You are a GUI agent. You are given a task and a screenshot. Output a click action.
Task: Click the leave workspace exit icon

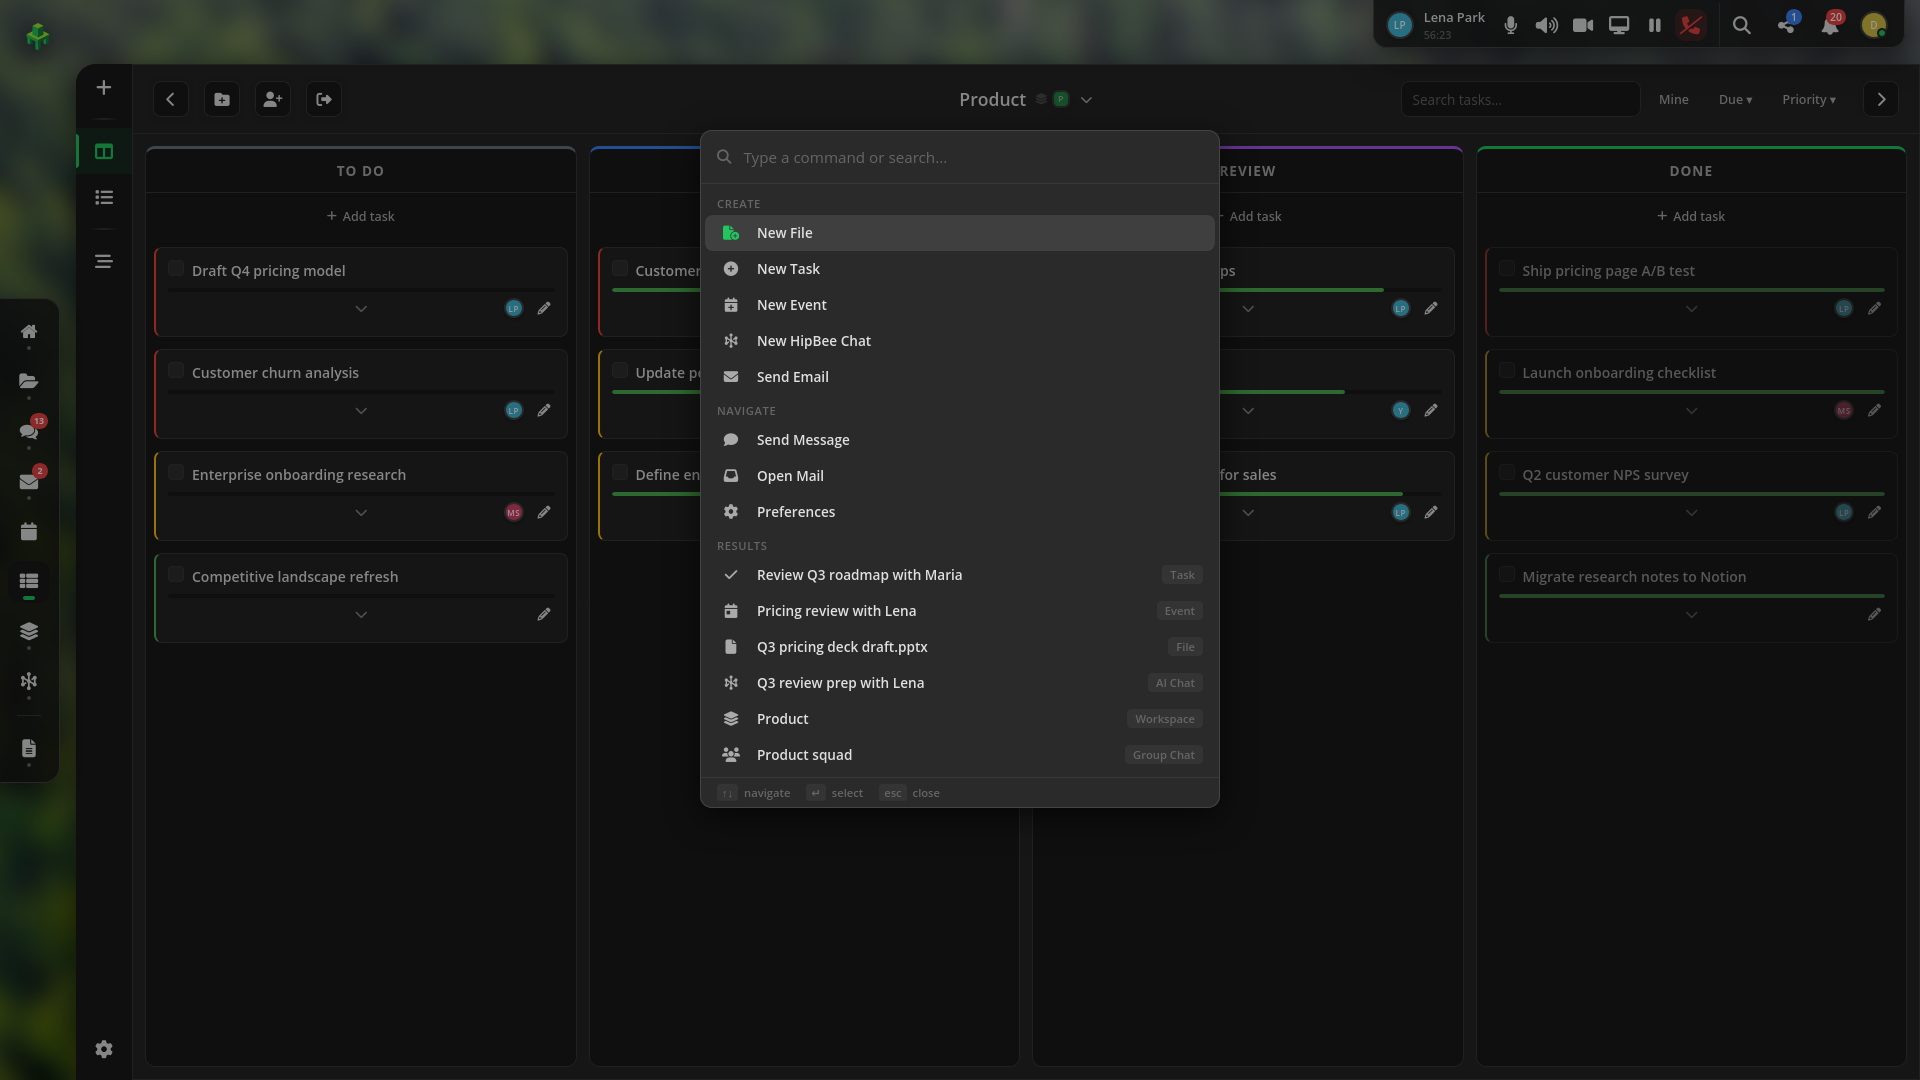tap(324, 99)
